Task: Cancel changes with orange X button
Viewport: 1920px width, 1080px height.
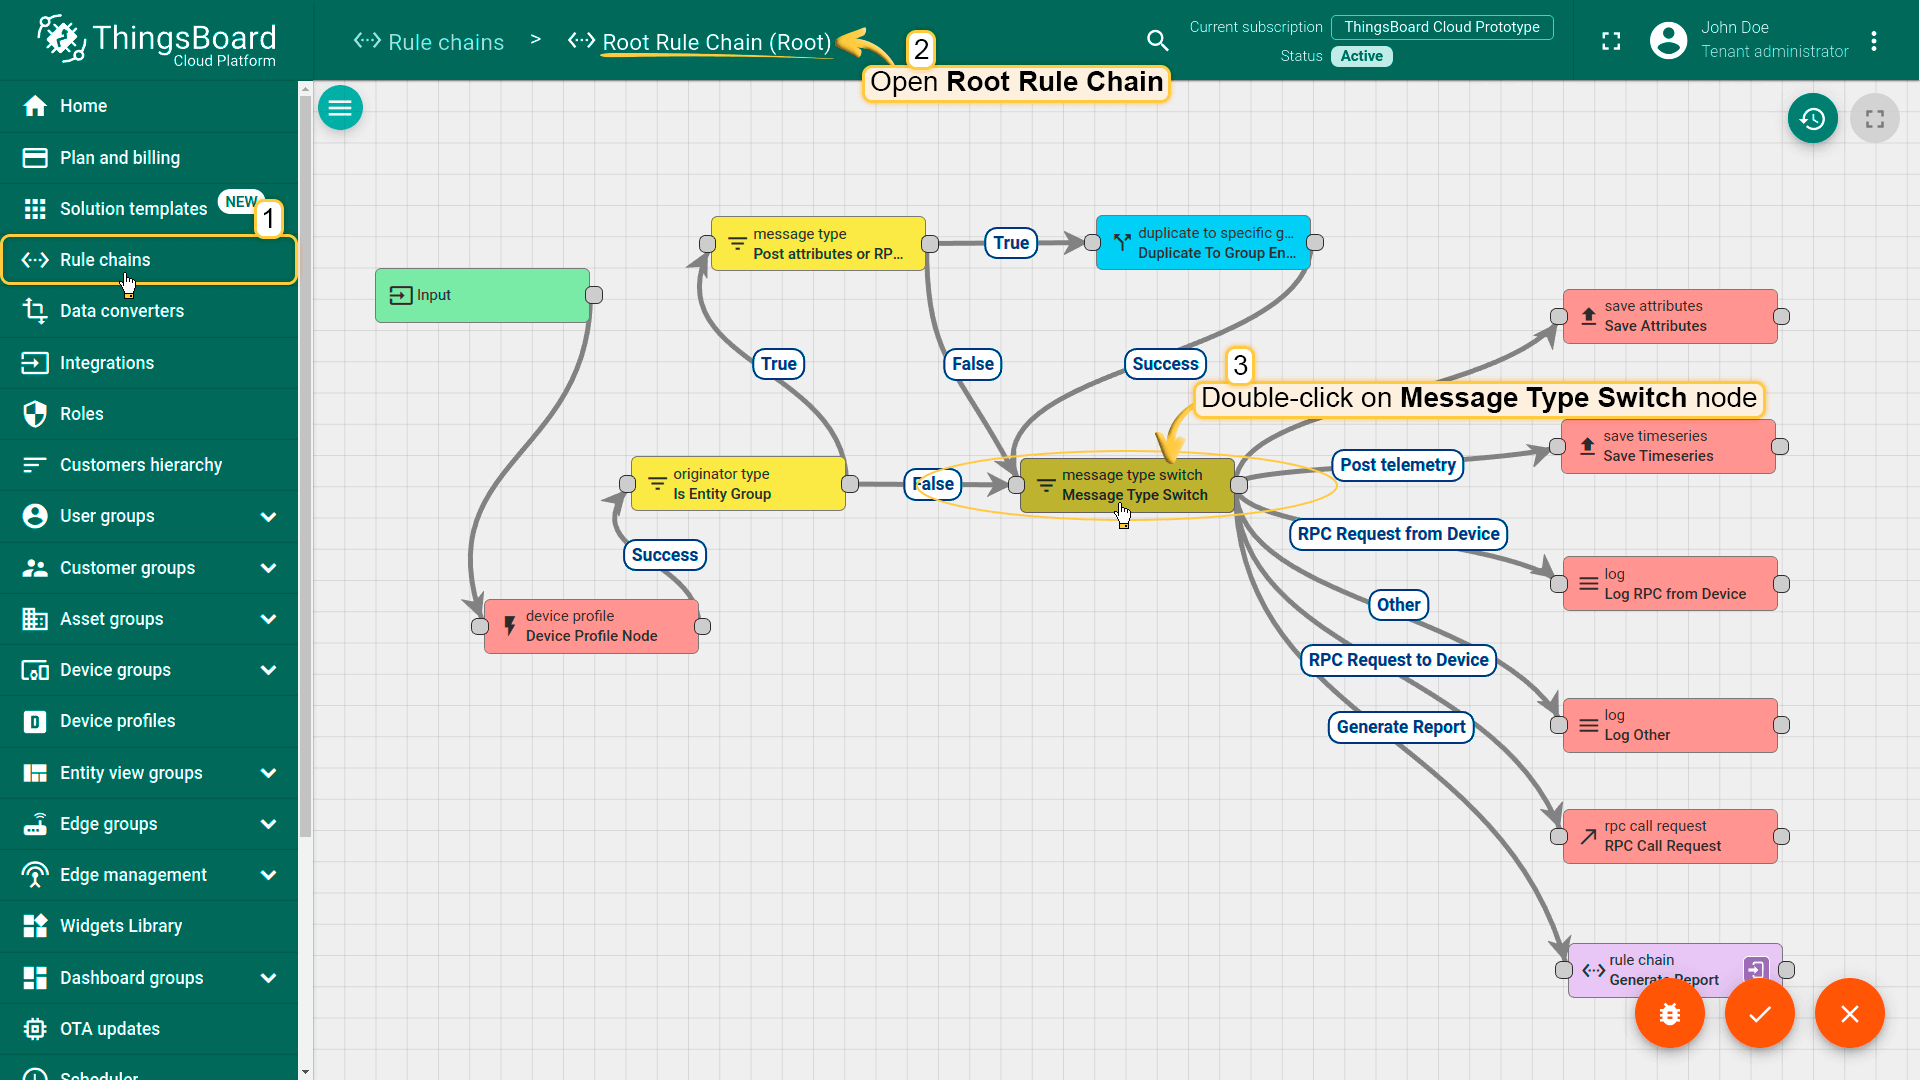Action: coord(1849,1014)
